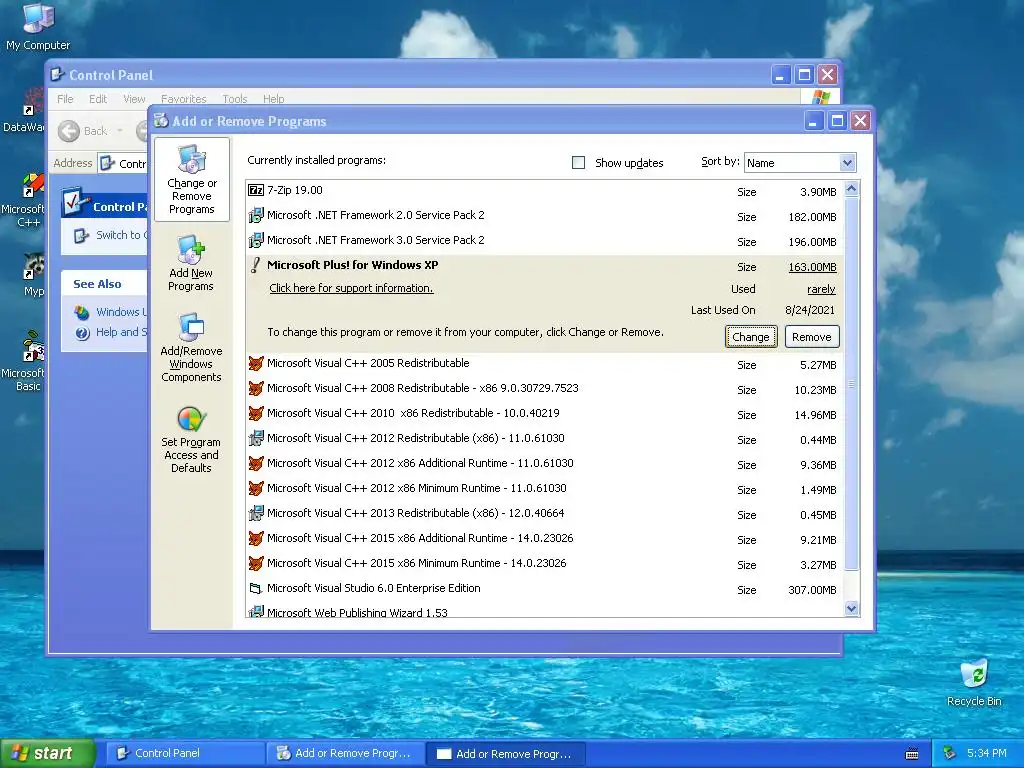Click the program list scrollbar thumb
Screen dimensions: 1024x768
(852, 384)
